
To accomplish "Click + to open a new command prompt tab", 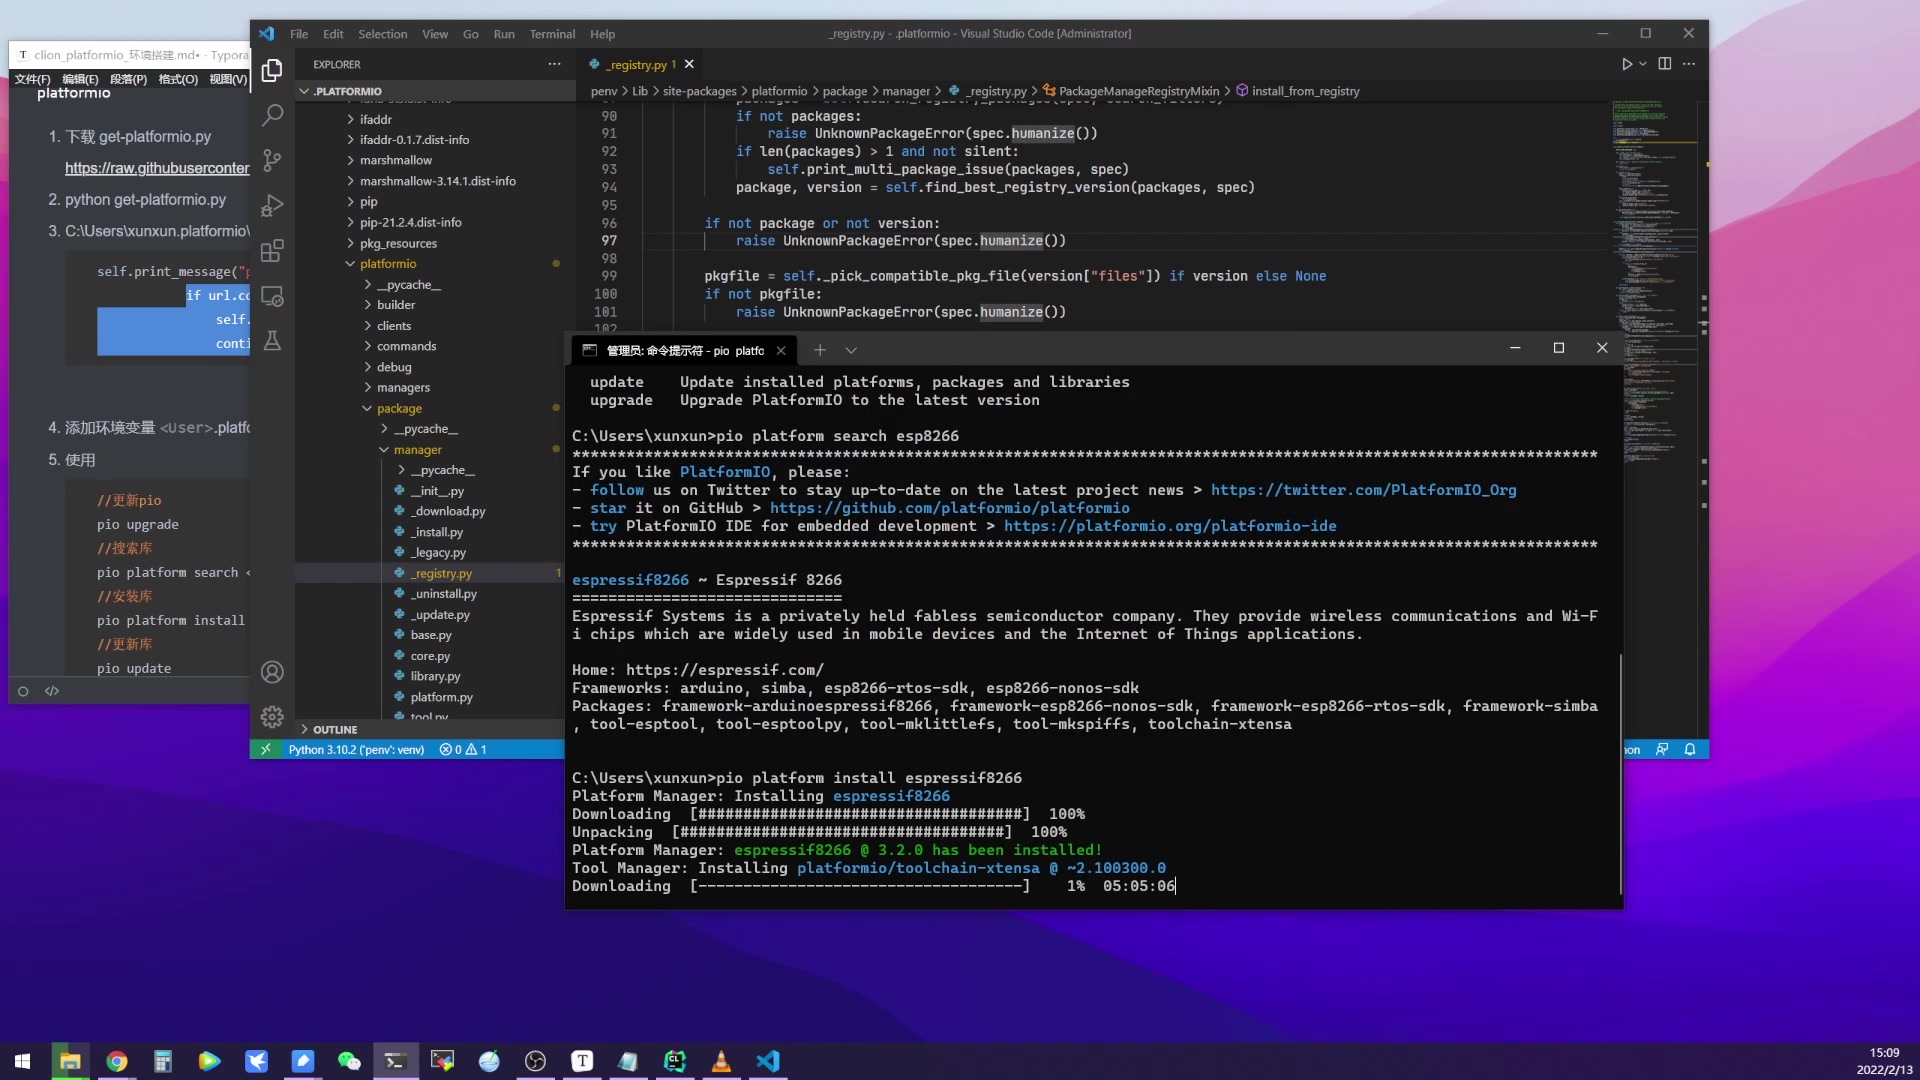I will [821, 350].
